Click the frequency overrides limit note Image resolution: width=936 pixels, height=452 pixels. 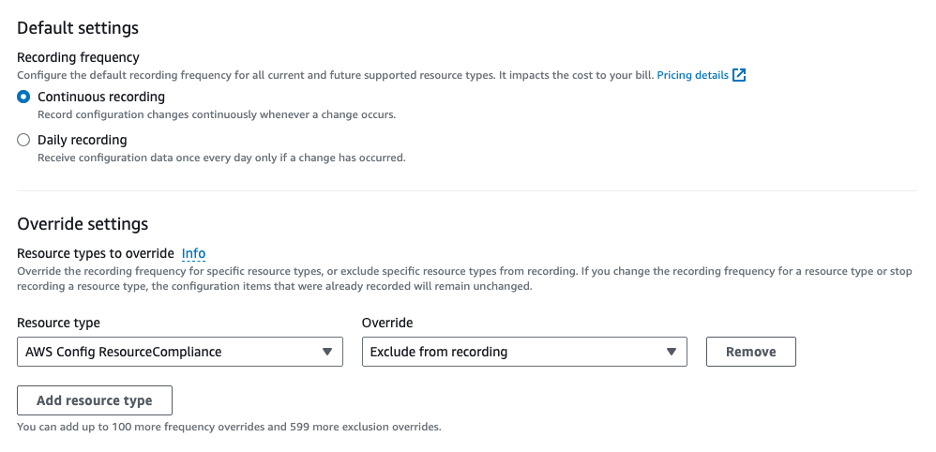tap(229, 427)
